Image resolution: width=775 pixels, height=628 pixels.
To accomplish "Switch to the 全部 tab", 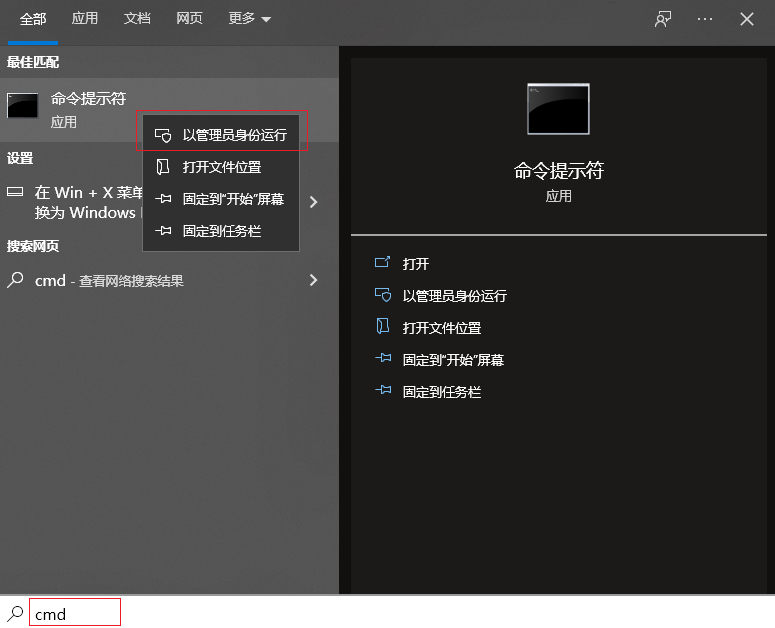I will (33, 19).
